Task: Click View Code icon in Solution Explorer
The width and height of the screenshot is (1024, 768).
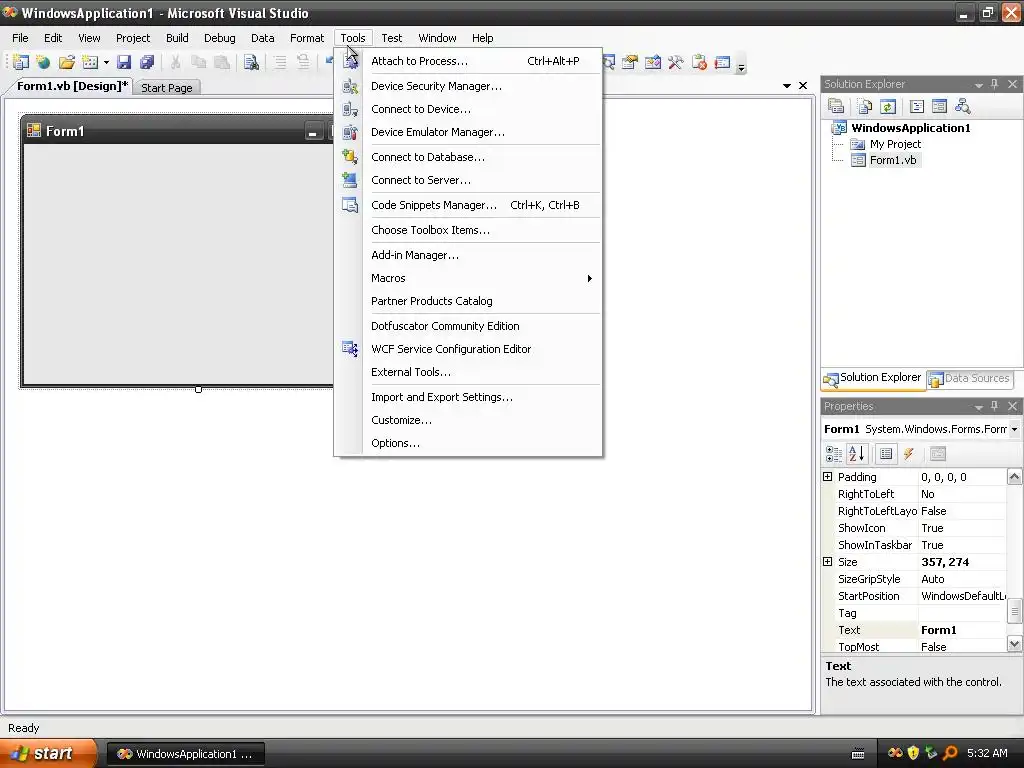Action: pyautogui.click(x=916, y=106)
